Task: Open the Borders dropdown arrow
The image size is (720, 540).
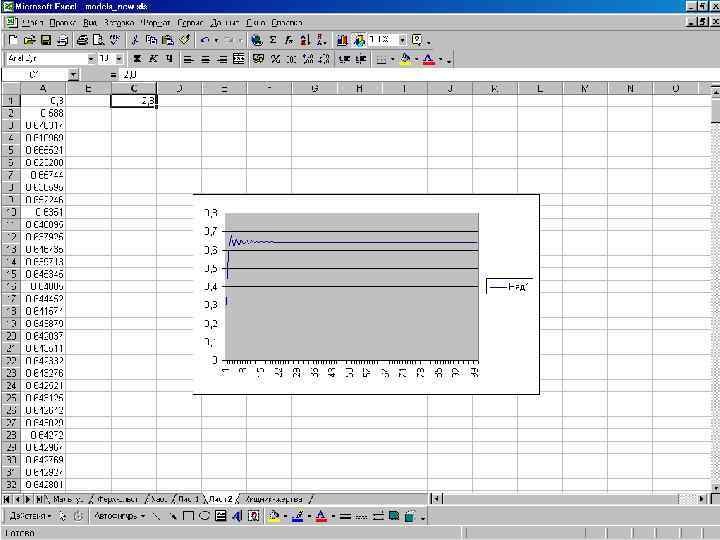Action: 392,59
